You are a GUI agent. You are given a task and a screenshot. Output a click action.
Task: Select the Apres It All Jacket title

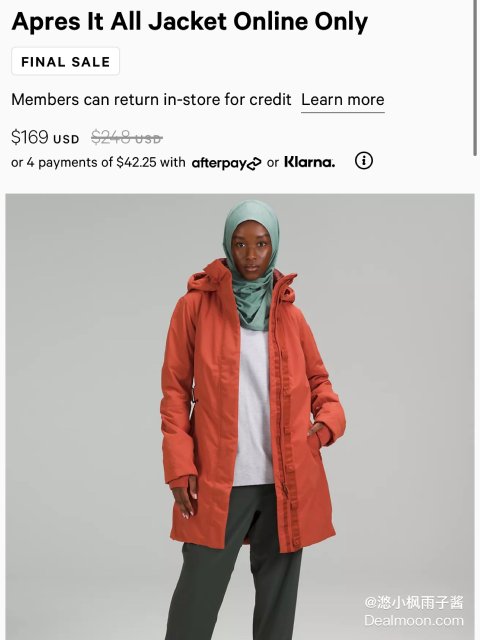point(190,22)
